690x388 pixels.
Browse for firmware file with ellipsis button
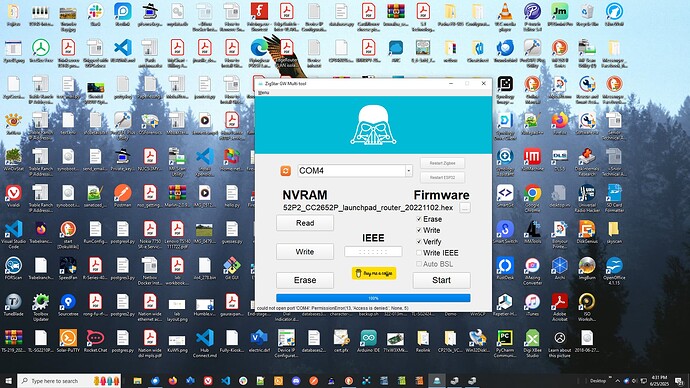465,208
